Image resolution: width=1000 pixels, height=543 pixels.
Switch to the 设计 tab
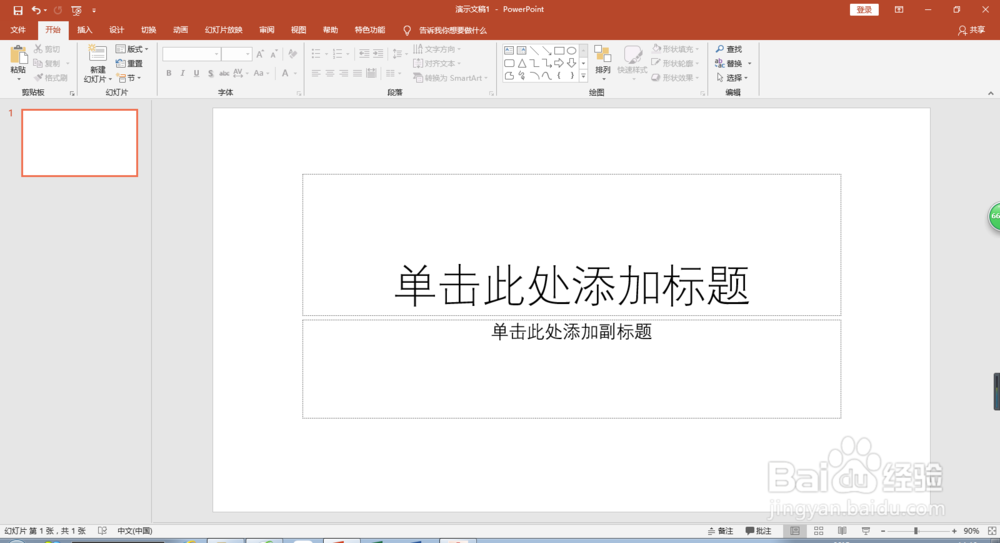117,30
